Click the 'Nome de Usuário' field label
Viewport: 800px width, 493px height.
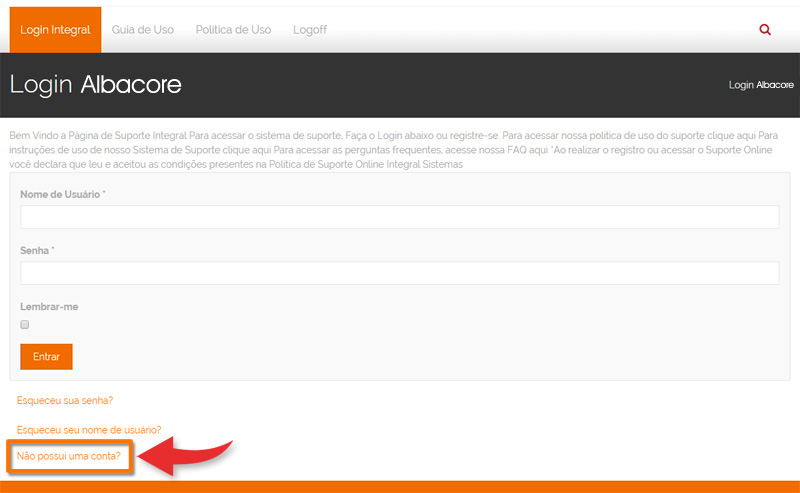pos(62,194)
